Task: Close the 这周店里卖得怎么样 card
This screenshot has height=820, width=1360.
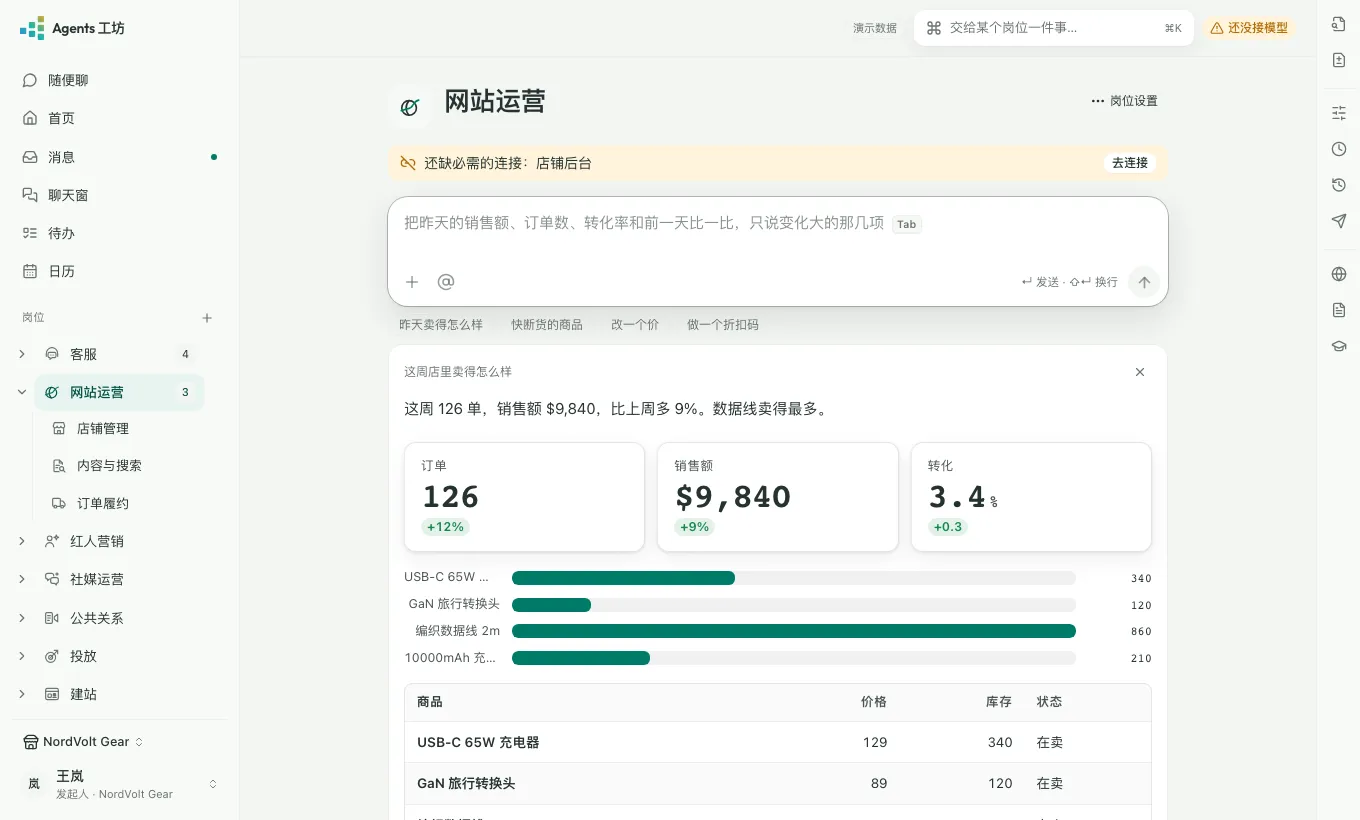Action: (x=1140, y=372)
